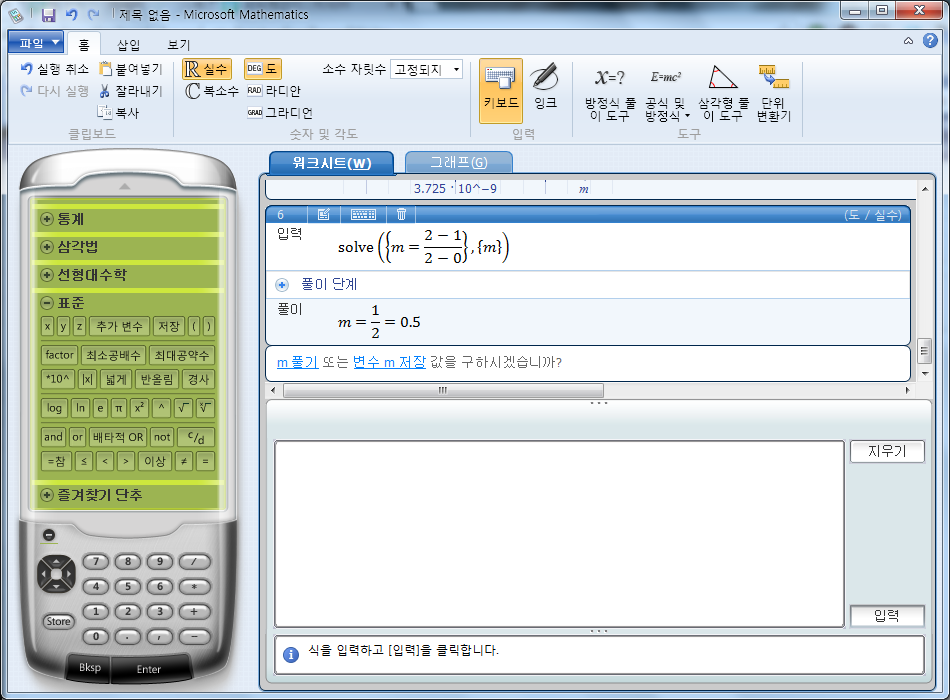Select 실수 real number mode

coord(207,69)
